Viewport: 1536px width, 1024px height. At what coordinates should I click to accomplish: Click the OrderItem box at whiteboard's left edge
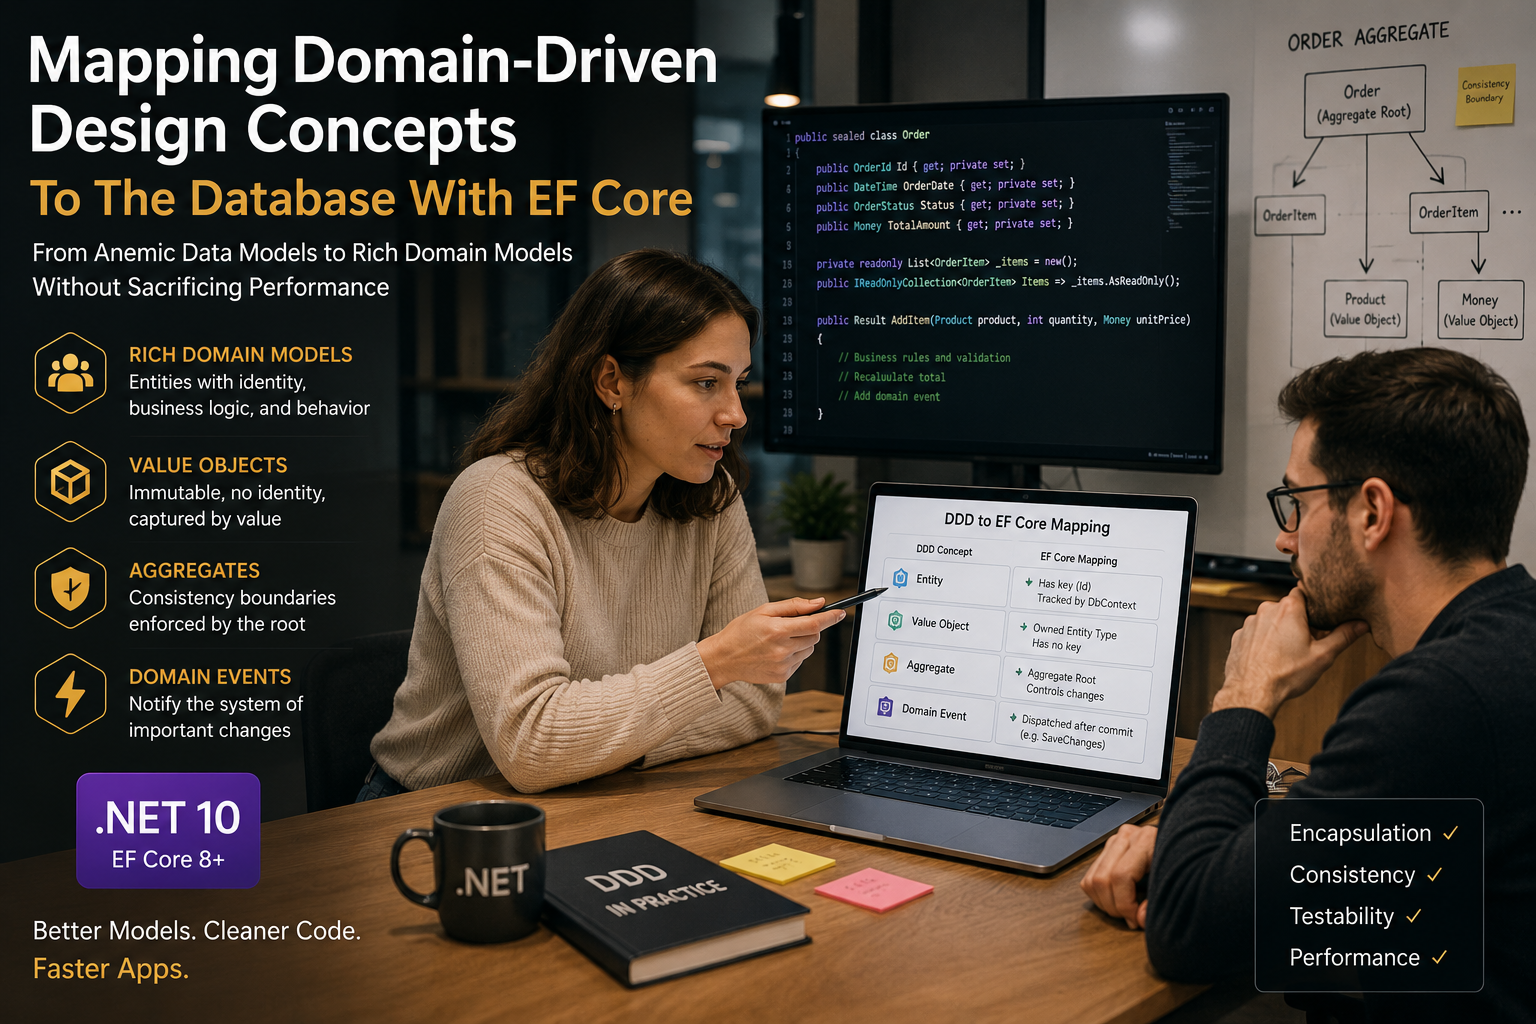click(1289, 215)
